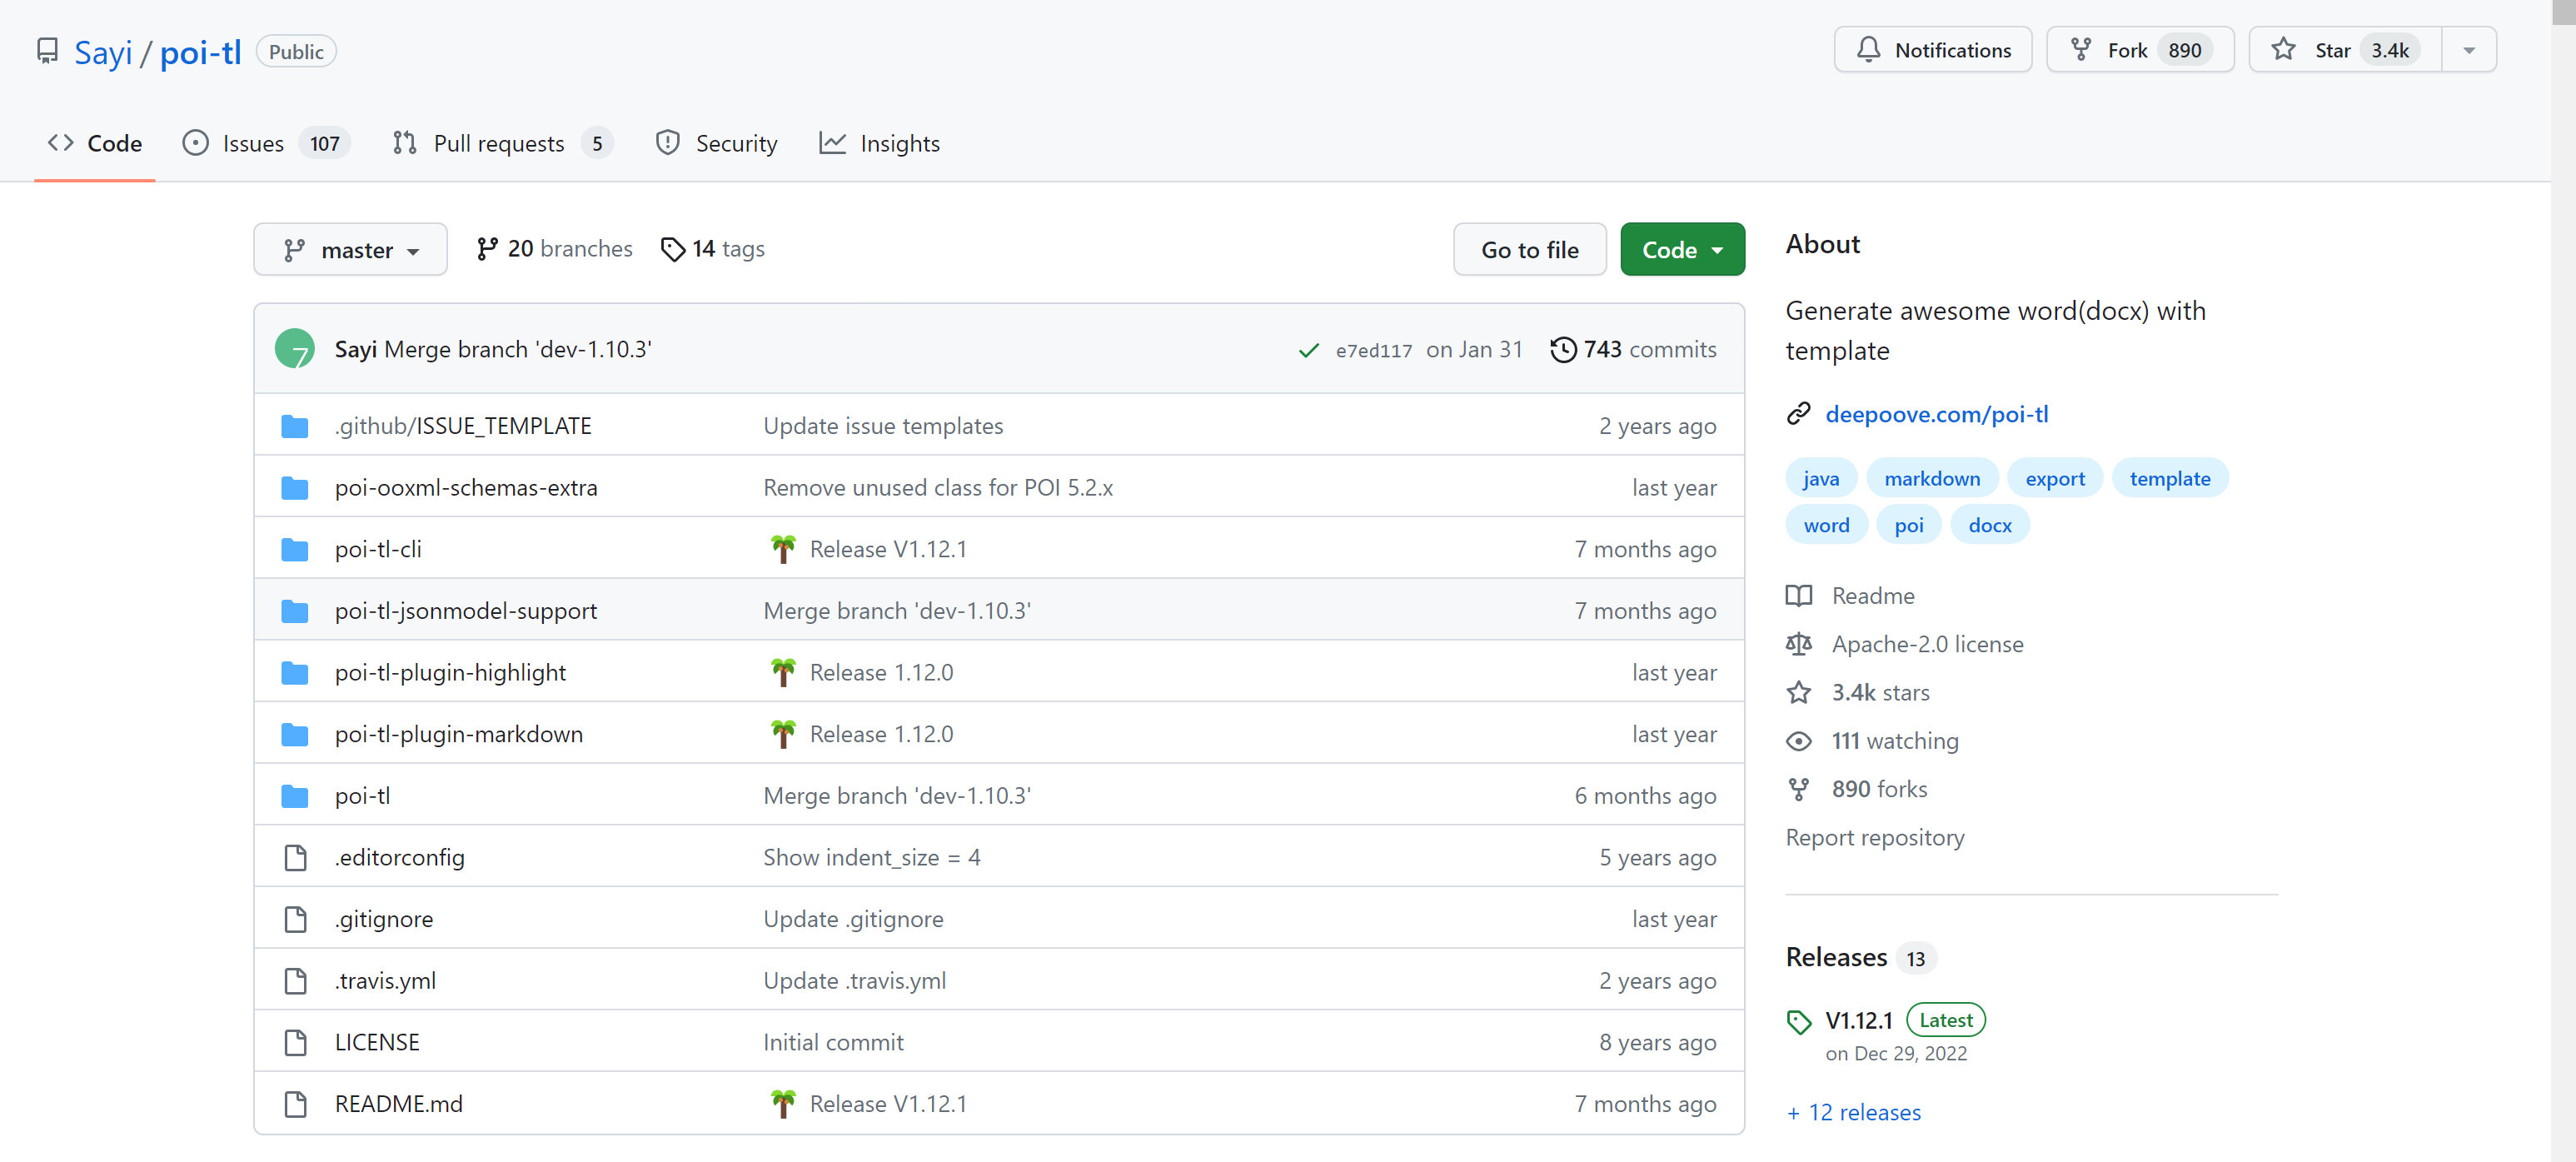Open the + 12 releases link
The image size is (2576, 1162).
[x=1853, y=1112]
